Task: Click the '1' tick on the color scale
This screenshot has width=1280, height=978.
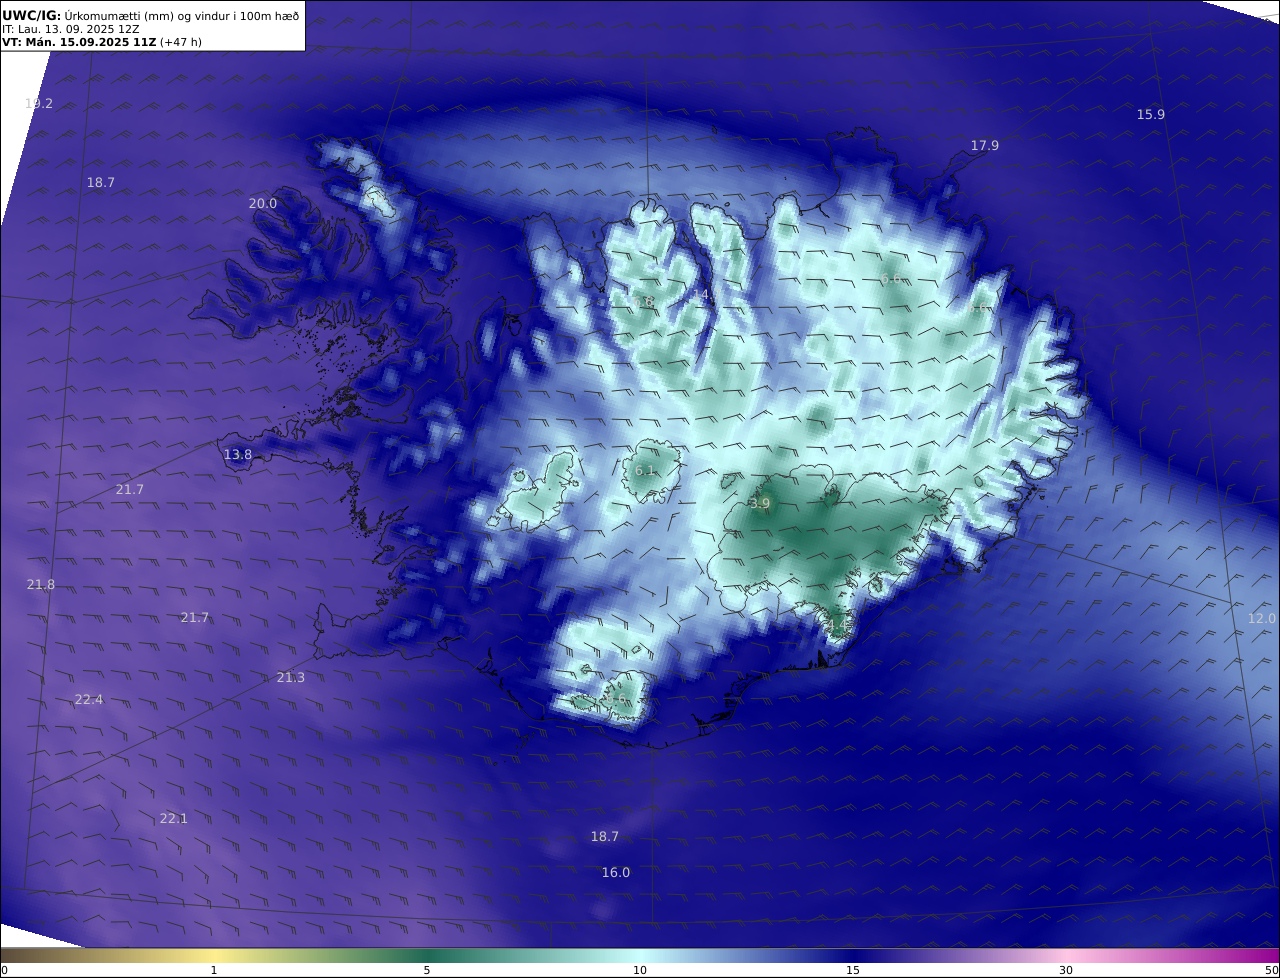Action: pyautogui.click(x=214, y=970)
